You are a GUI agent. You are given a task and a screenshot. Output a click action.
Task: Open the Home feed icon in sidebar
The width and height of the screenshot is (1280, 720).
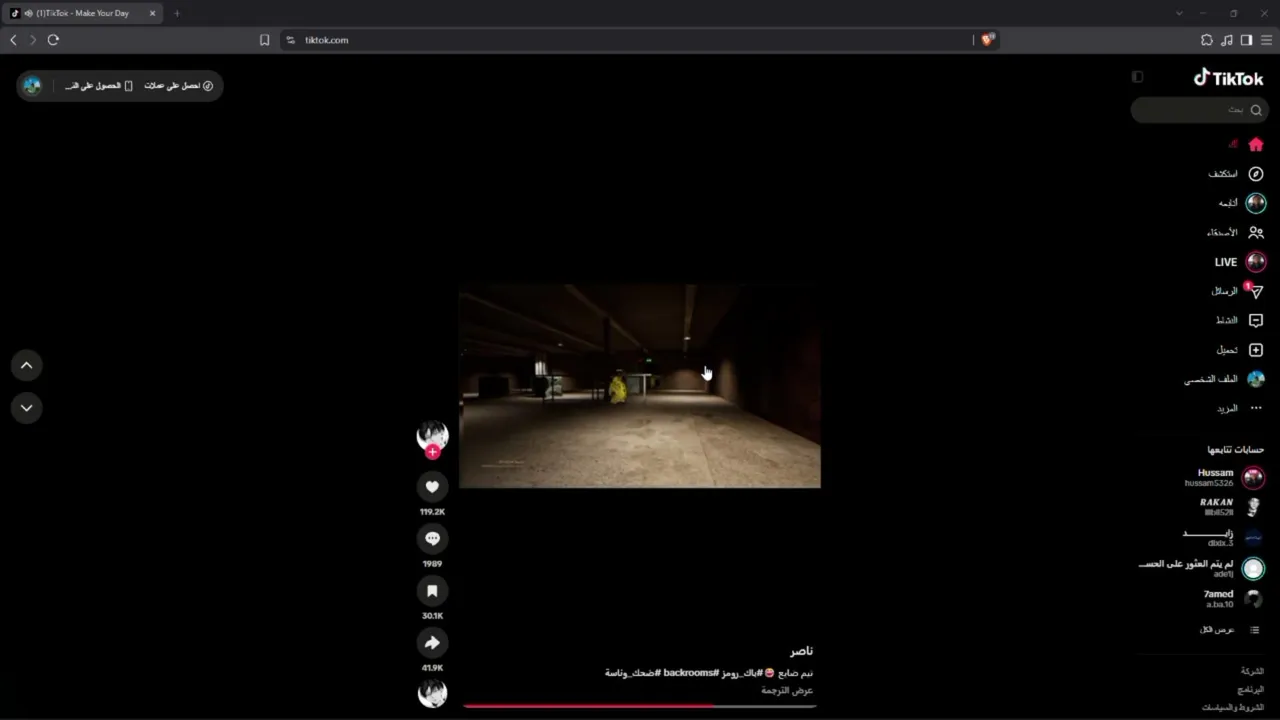point(1256,144)
